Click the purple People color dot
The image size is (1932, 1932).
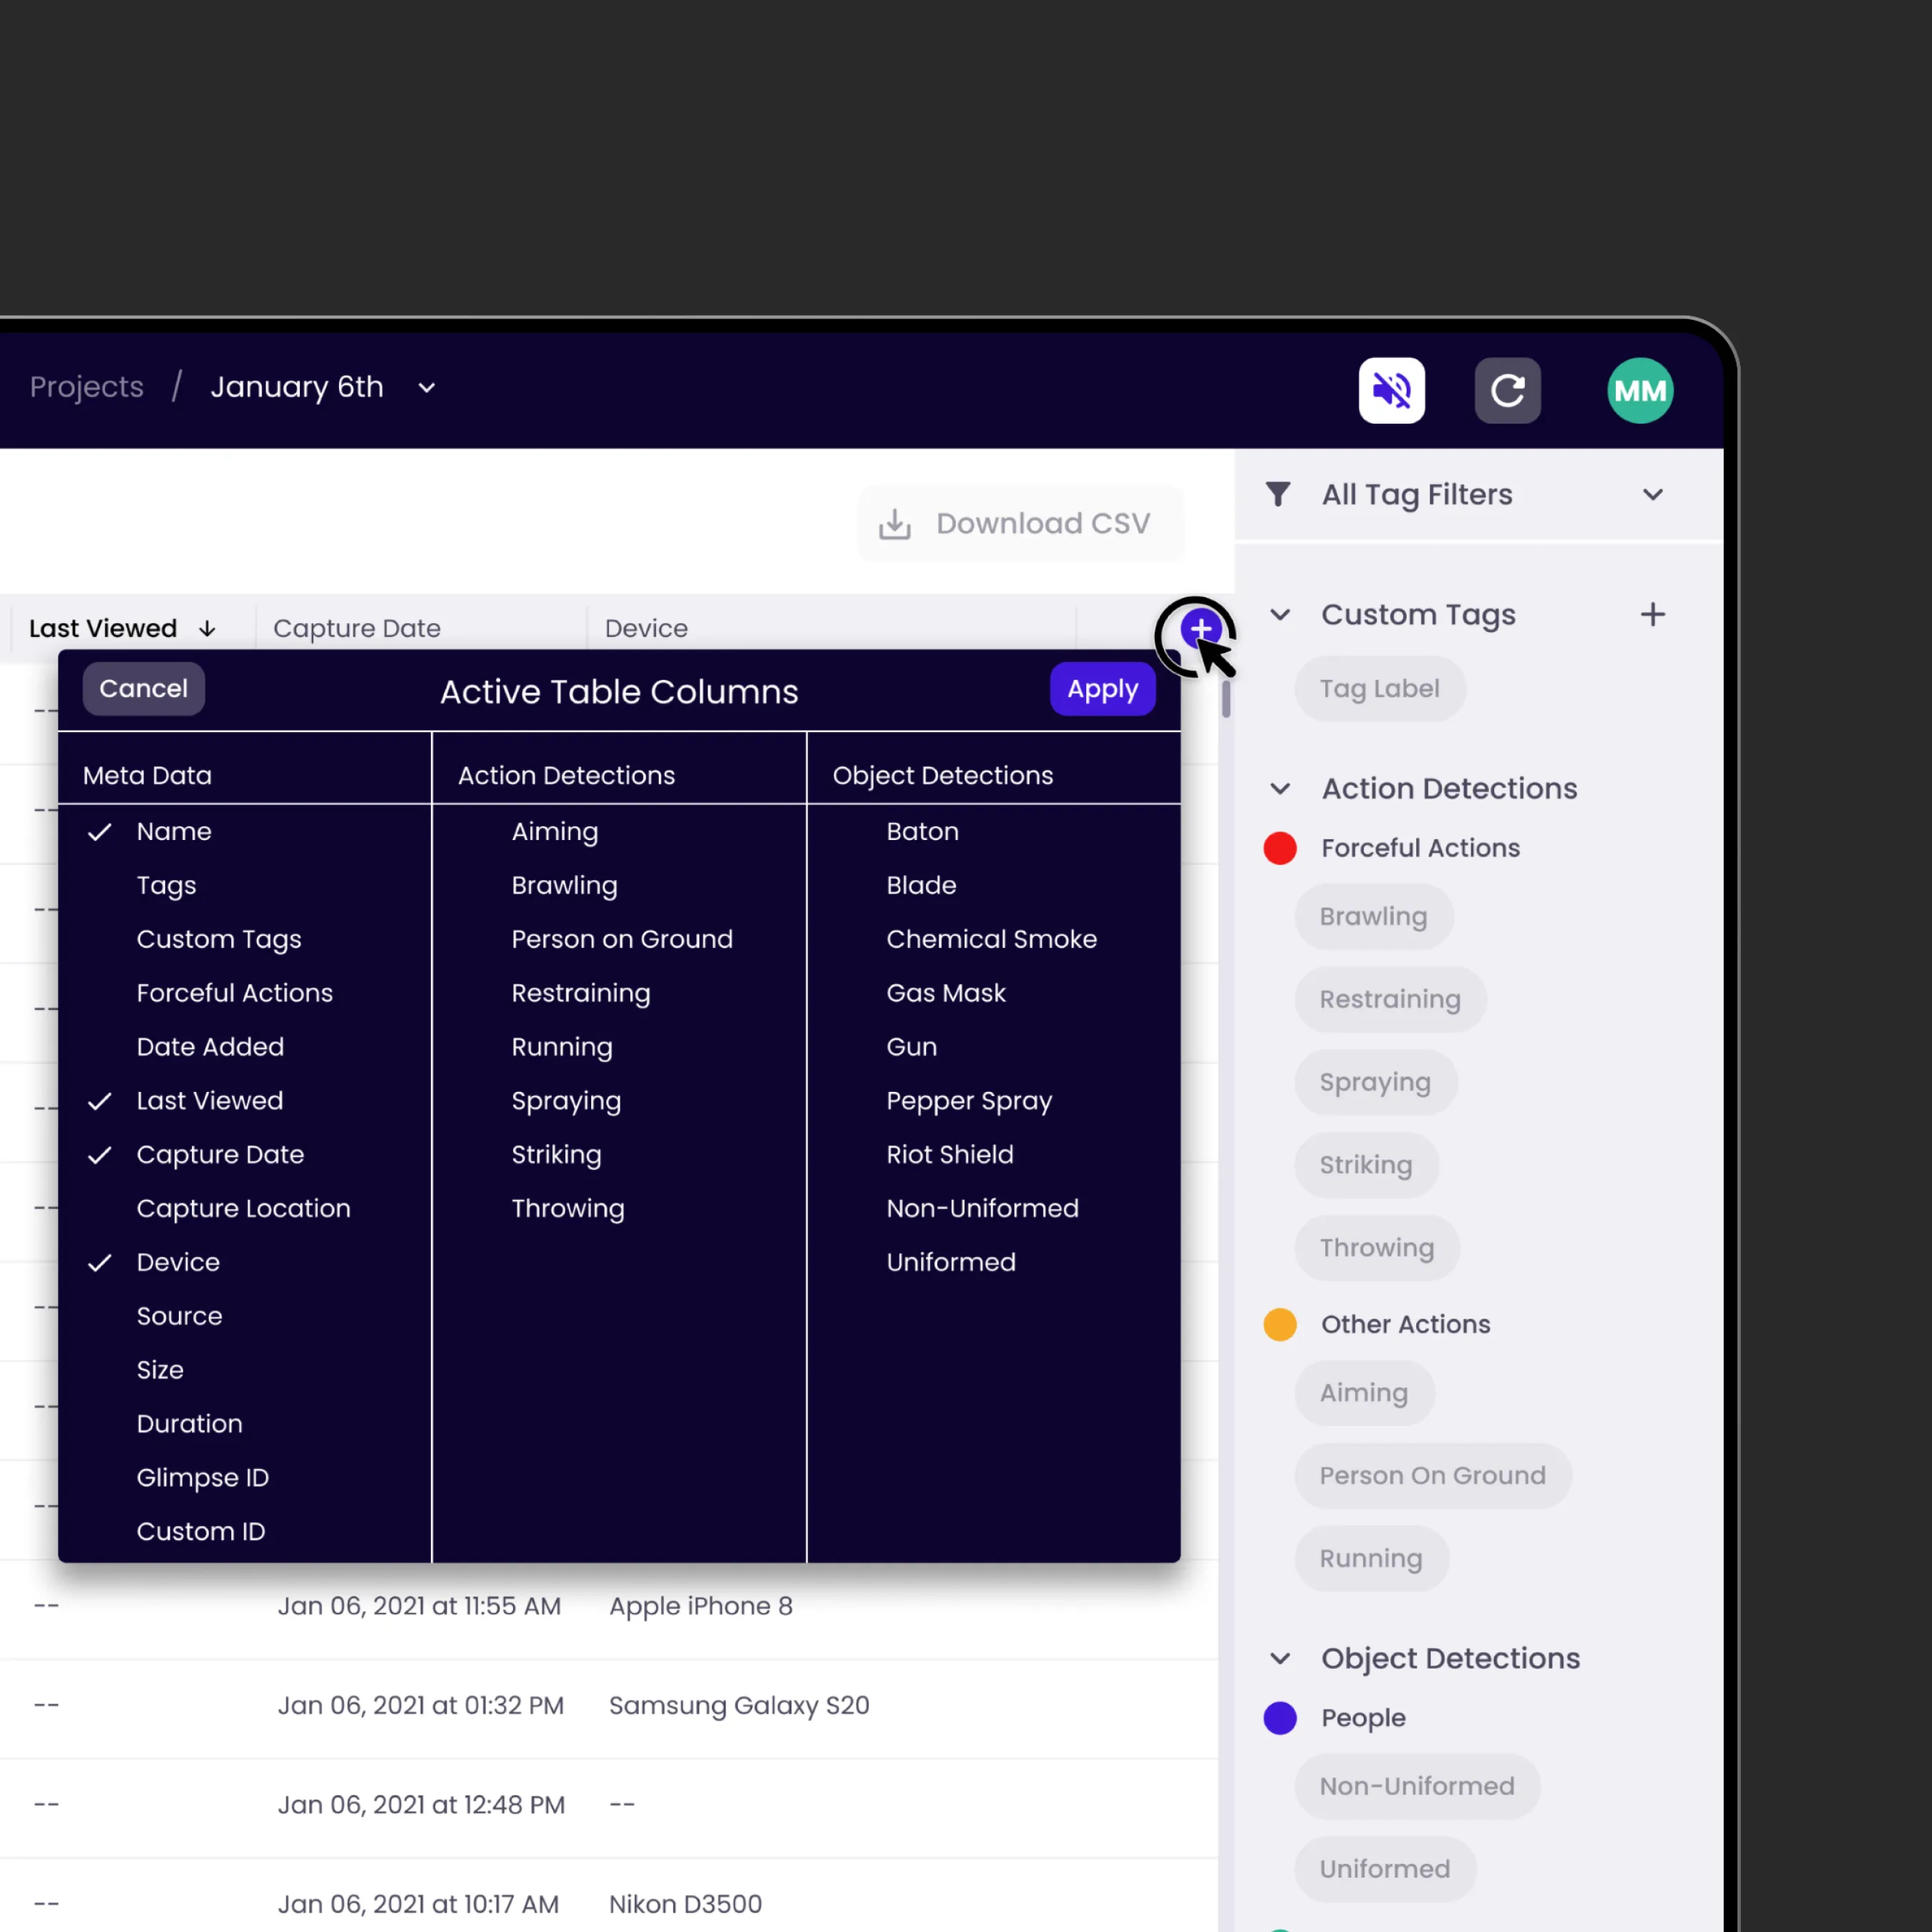pos(1280,1718)
